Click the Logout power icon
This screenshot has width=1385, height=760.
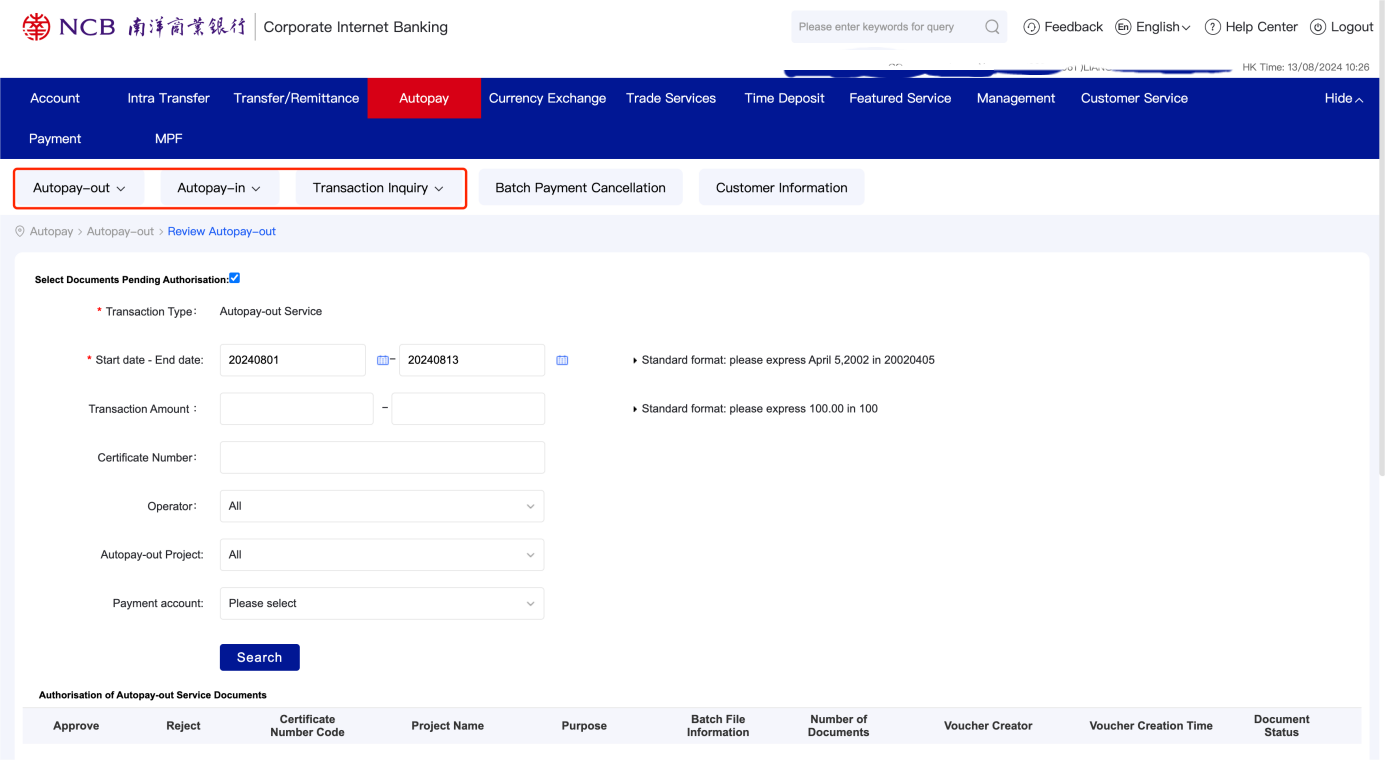(x=1318, y=27)
